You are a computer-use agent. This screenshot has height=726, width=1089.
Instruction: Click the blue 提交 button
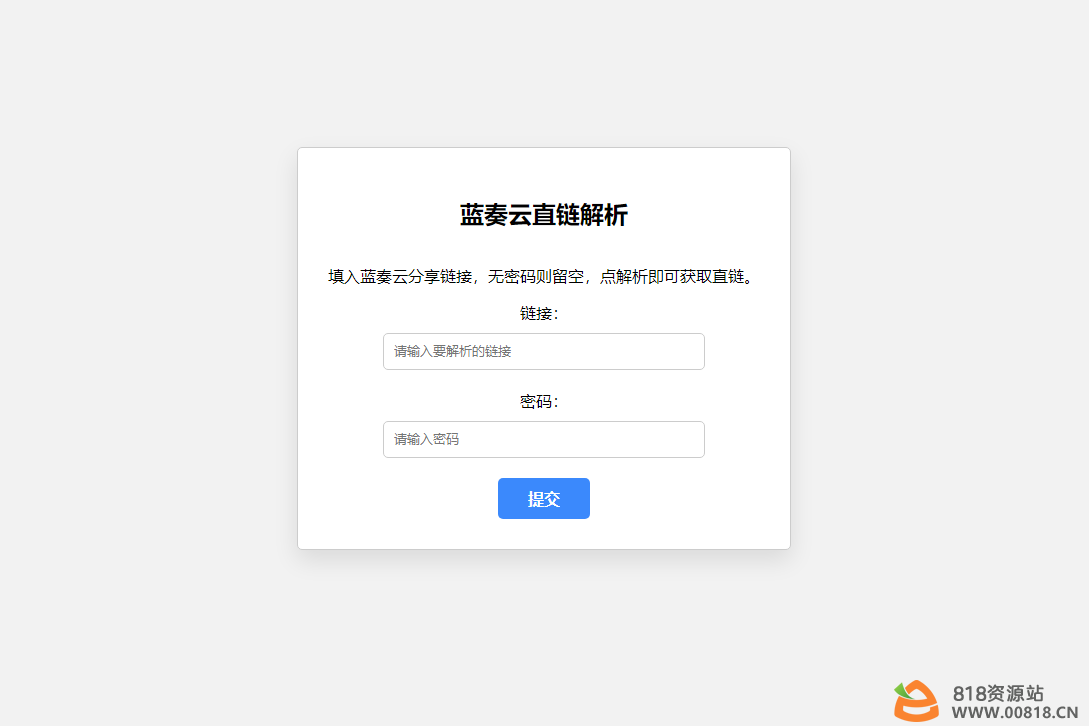tap(544, 498)
